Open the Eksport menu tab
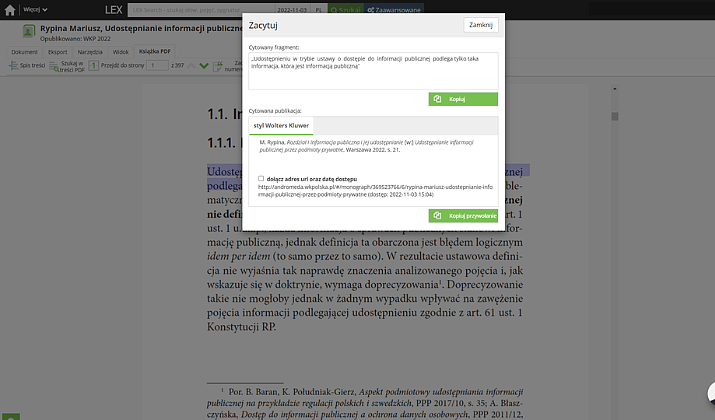This screenshot has width=715, height=420. click(x=57, y=50)
